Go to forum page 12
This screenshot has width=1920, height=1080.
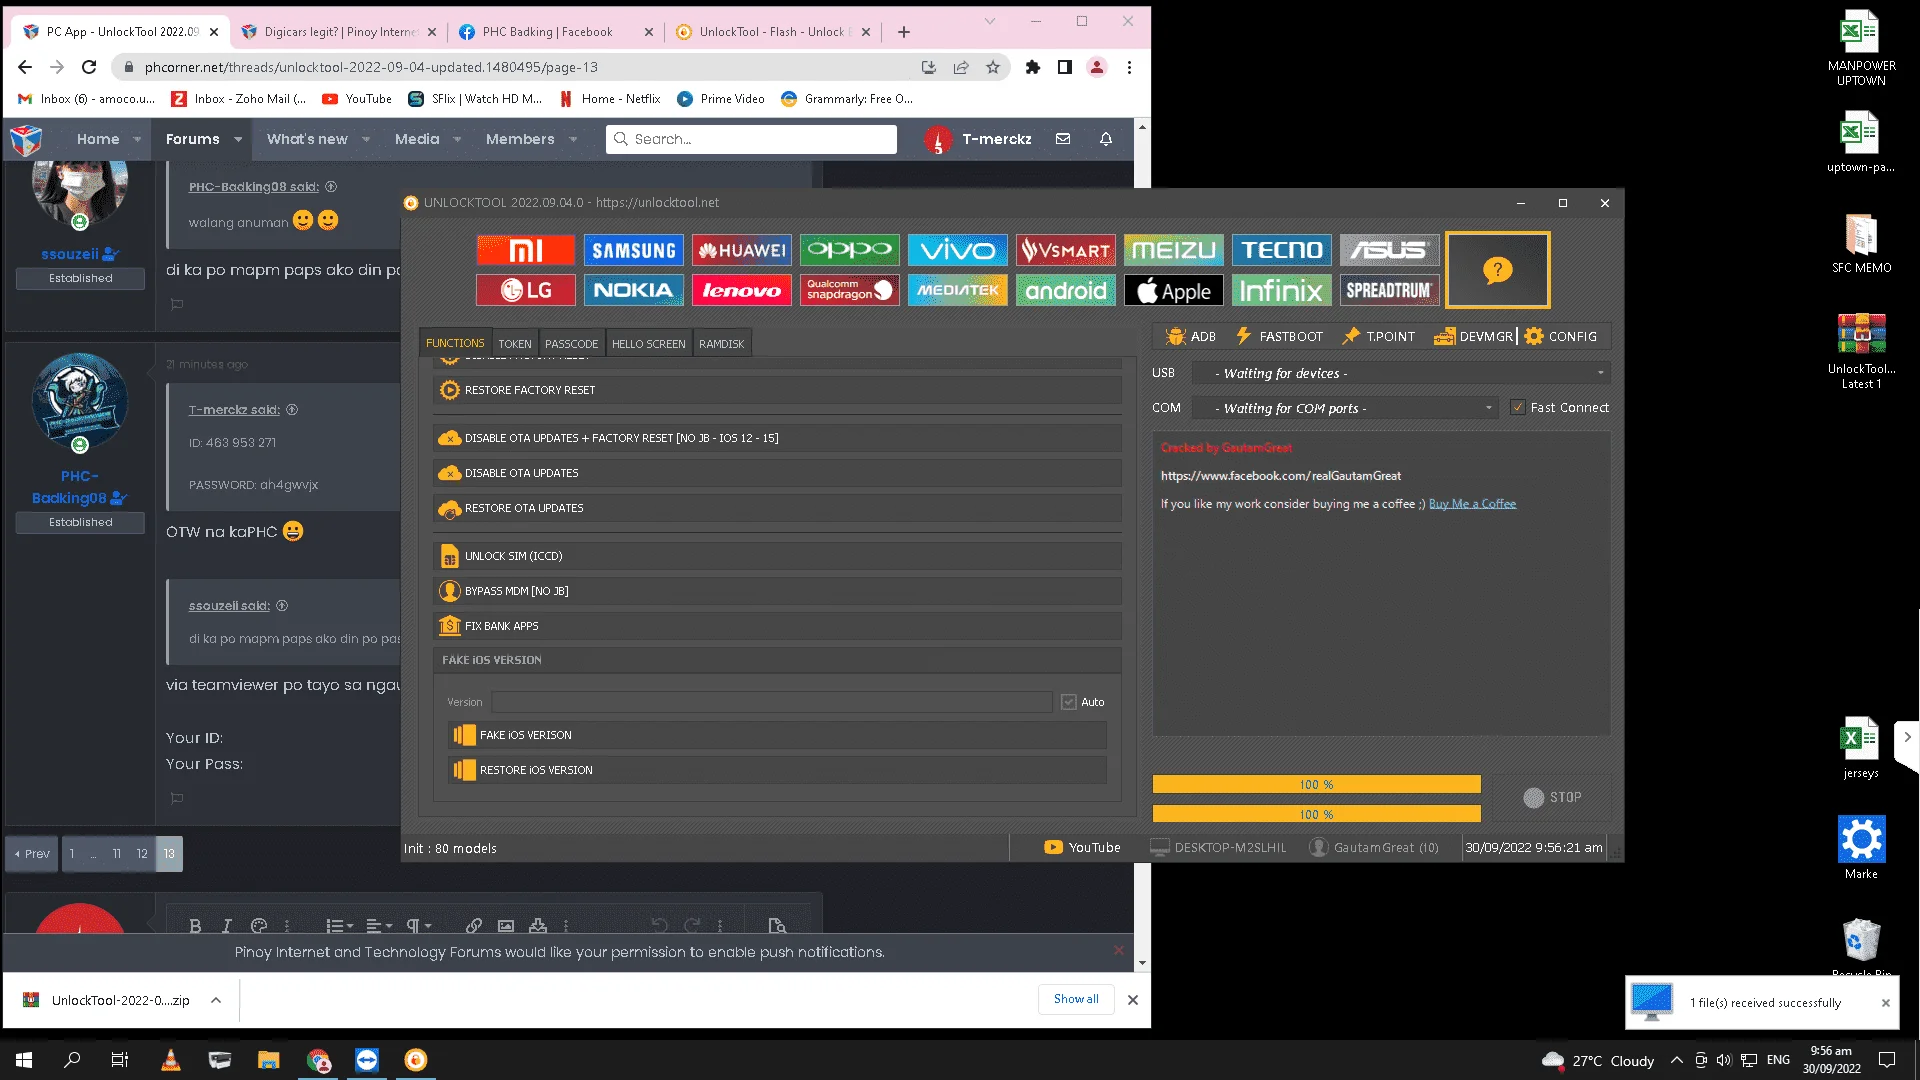[x=142, y=854]
